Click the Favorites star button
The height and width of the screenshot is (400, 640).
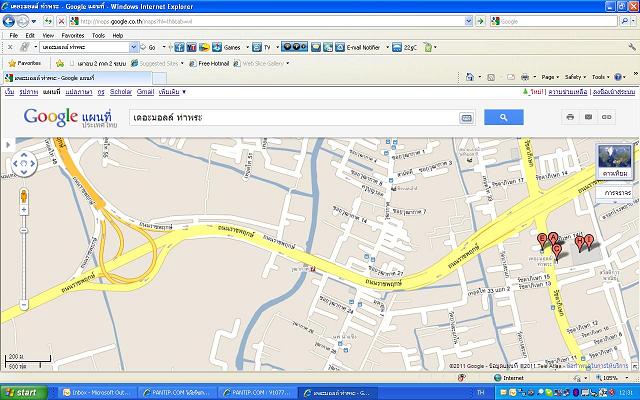[24, 63]
